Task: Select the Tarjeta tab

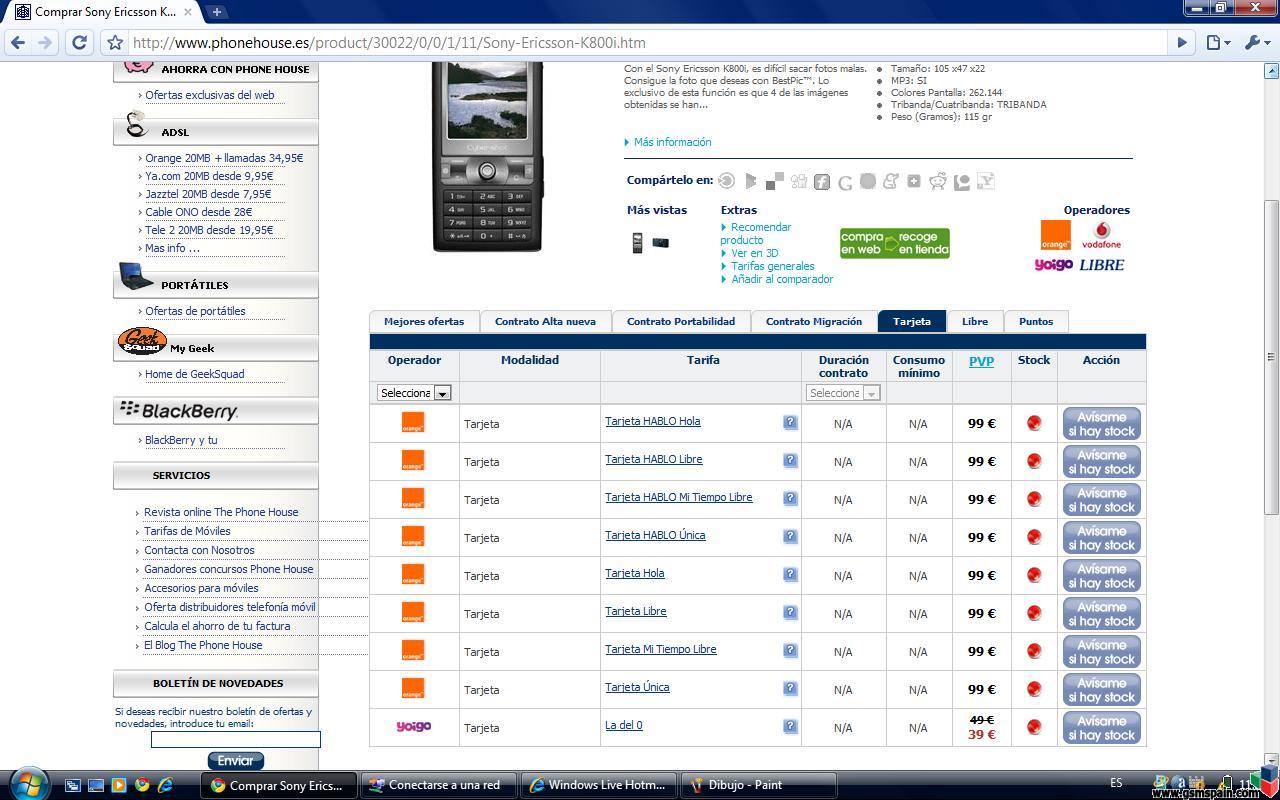Action: click(912, 321)
